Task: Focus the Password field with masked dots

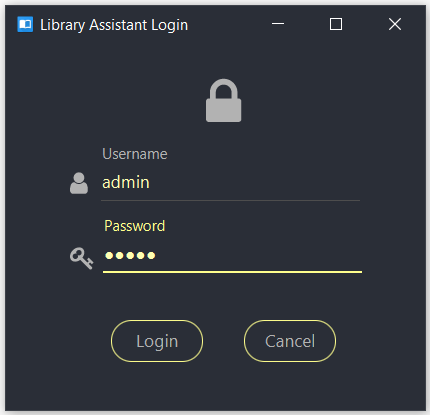Action: point(232,256)
